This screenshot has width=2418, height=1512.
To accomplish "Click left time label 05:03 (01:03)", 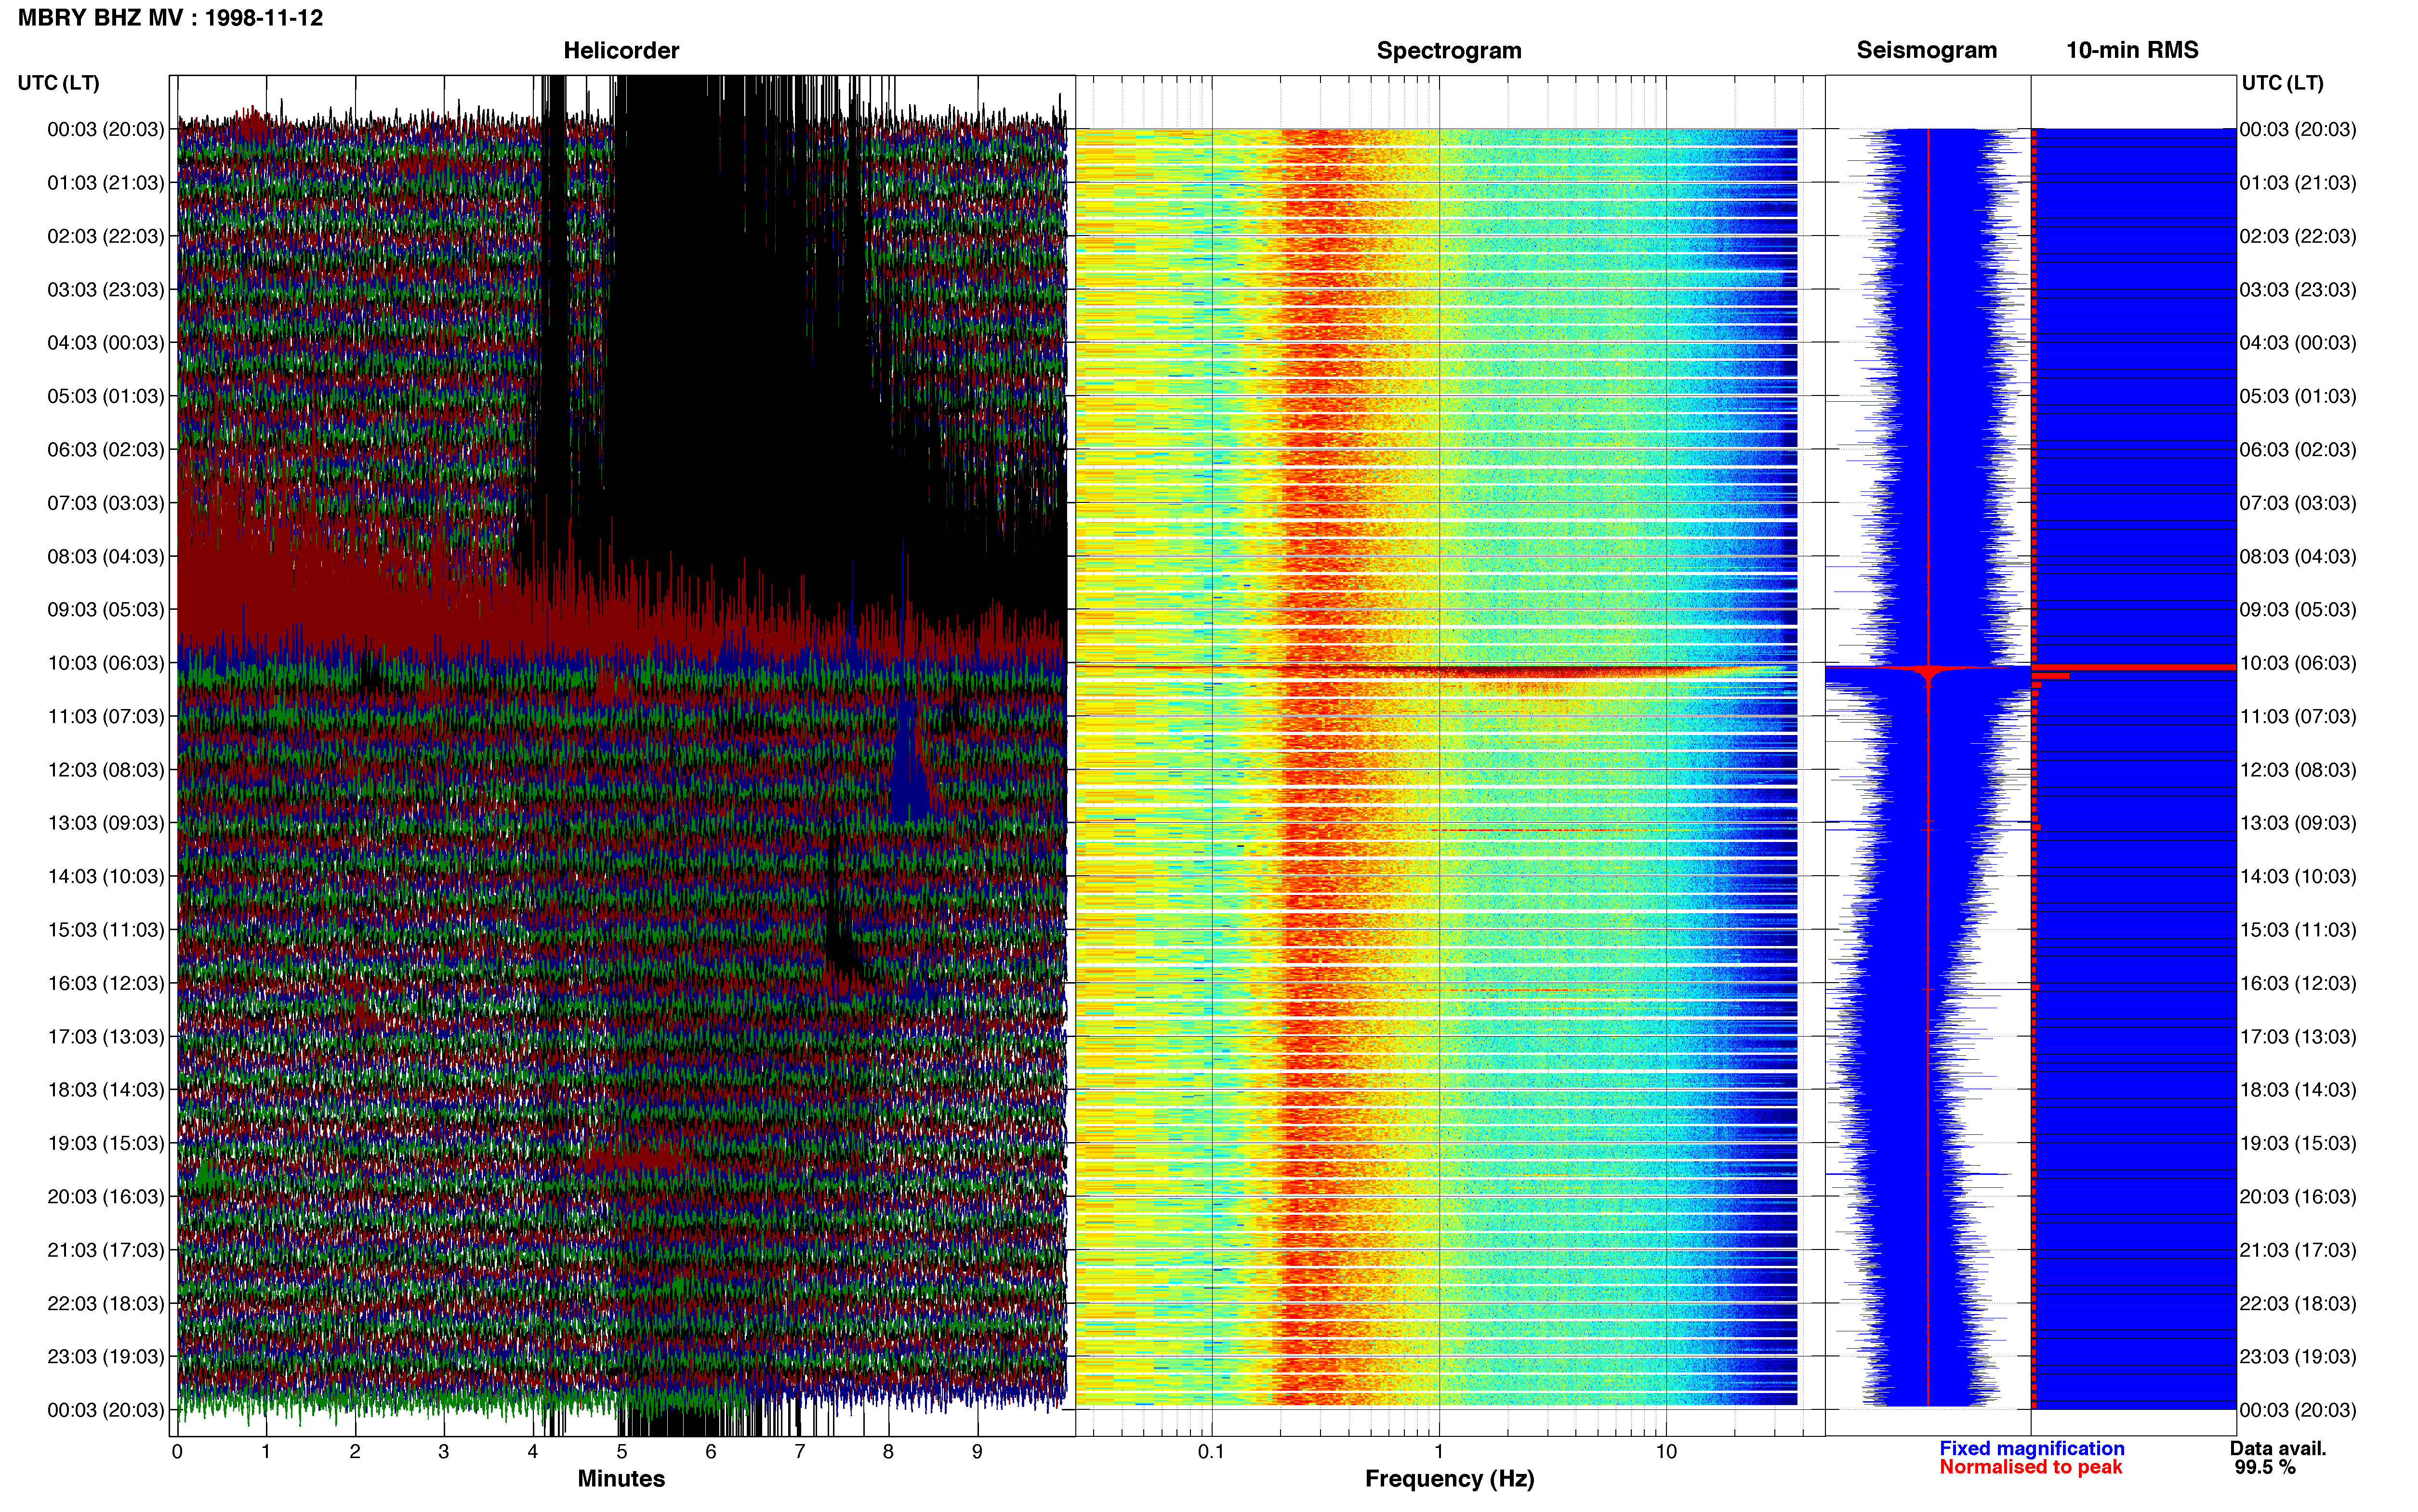I will click(x=106, y=396).
